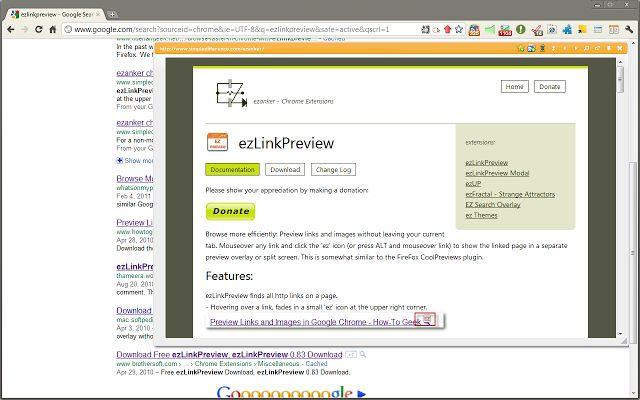The height and width of the screenshot is (400, 640).
Task: Open 'Download Free ezLinkPreview' search result
Action: (x=229, y=354)
